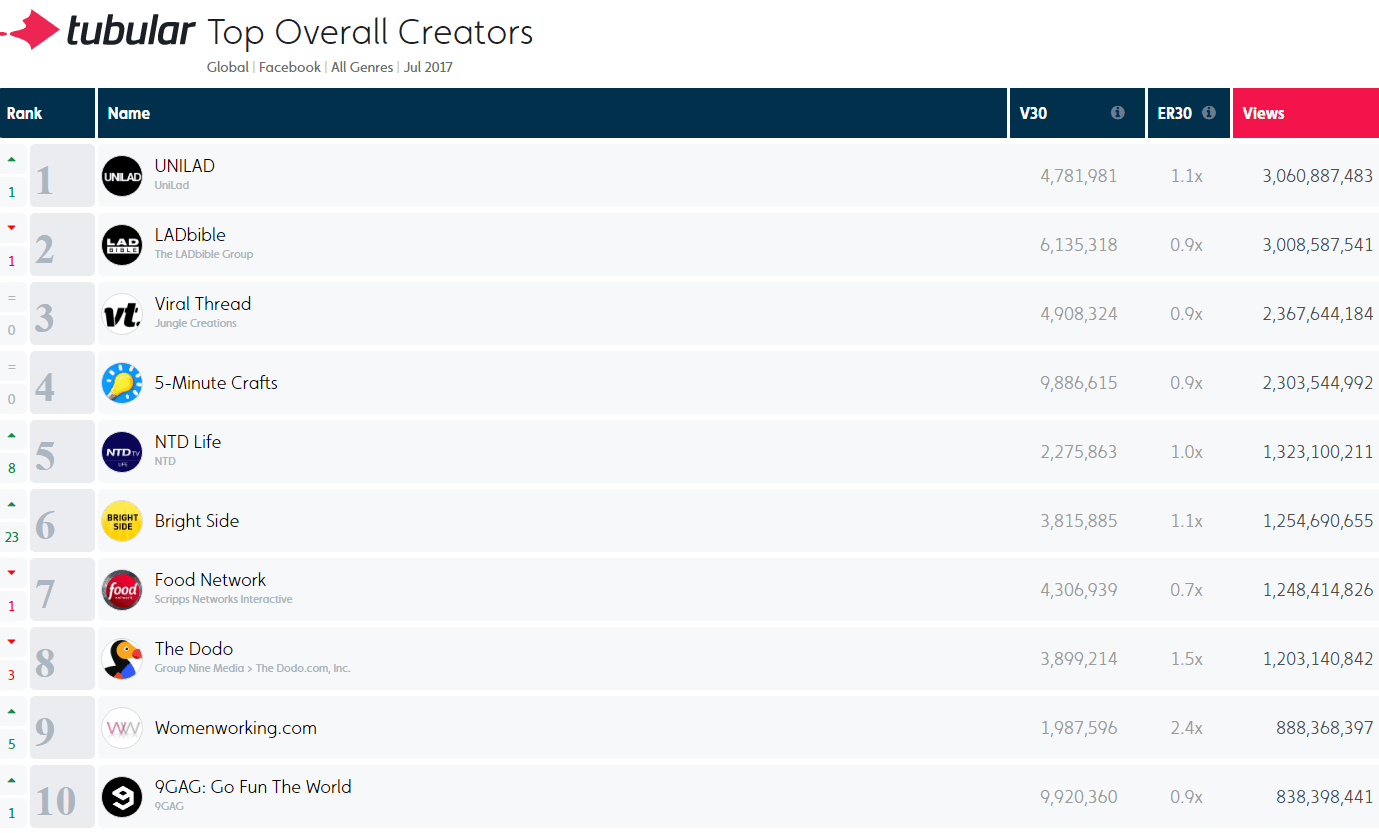Sort by the Name column header
The width and height of the screenshot is (1379, 833).
552,113
